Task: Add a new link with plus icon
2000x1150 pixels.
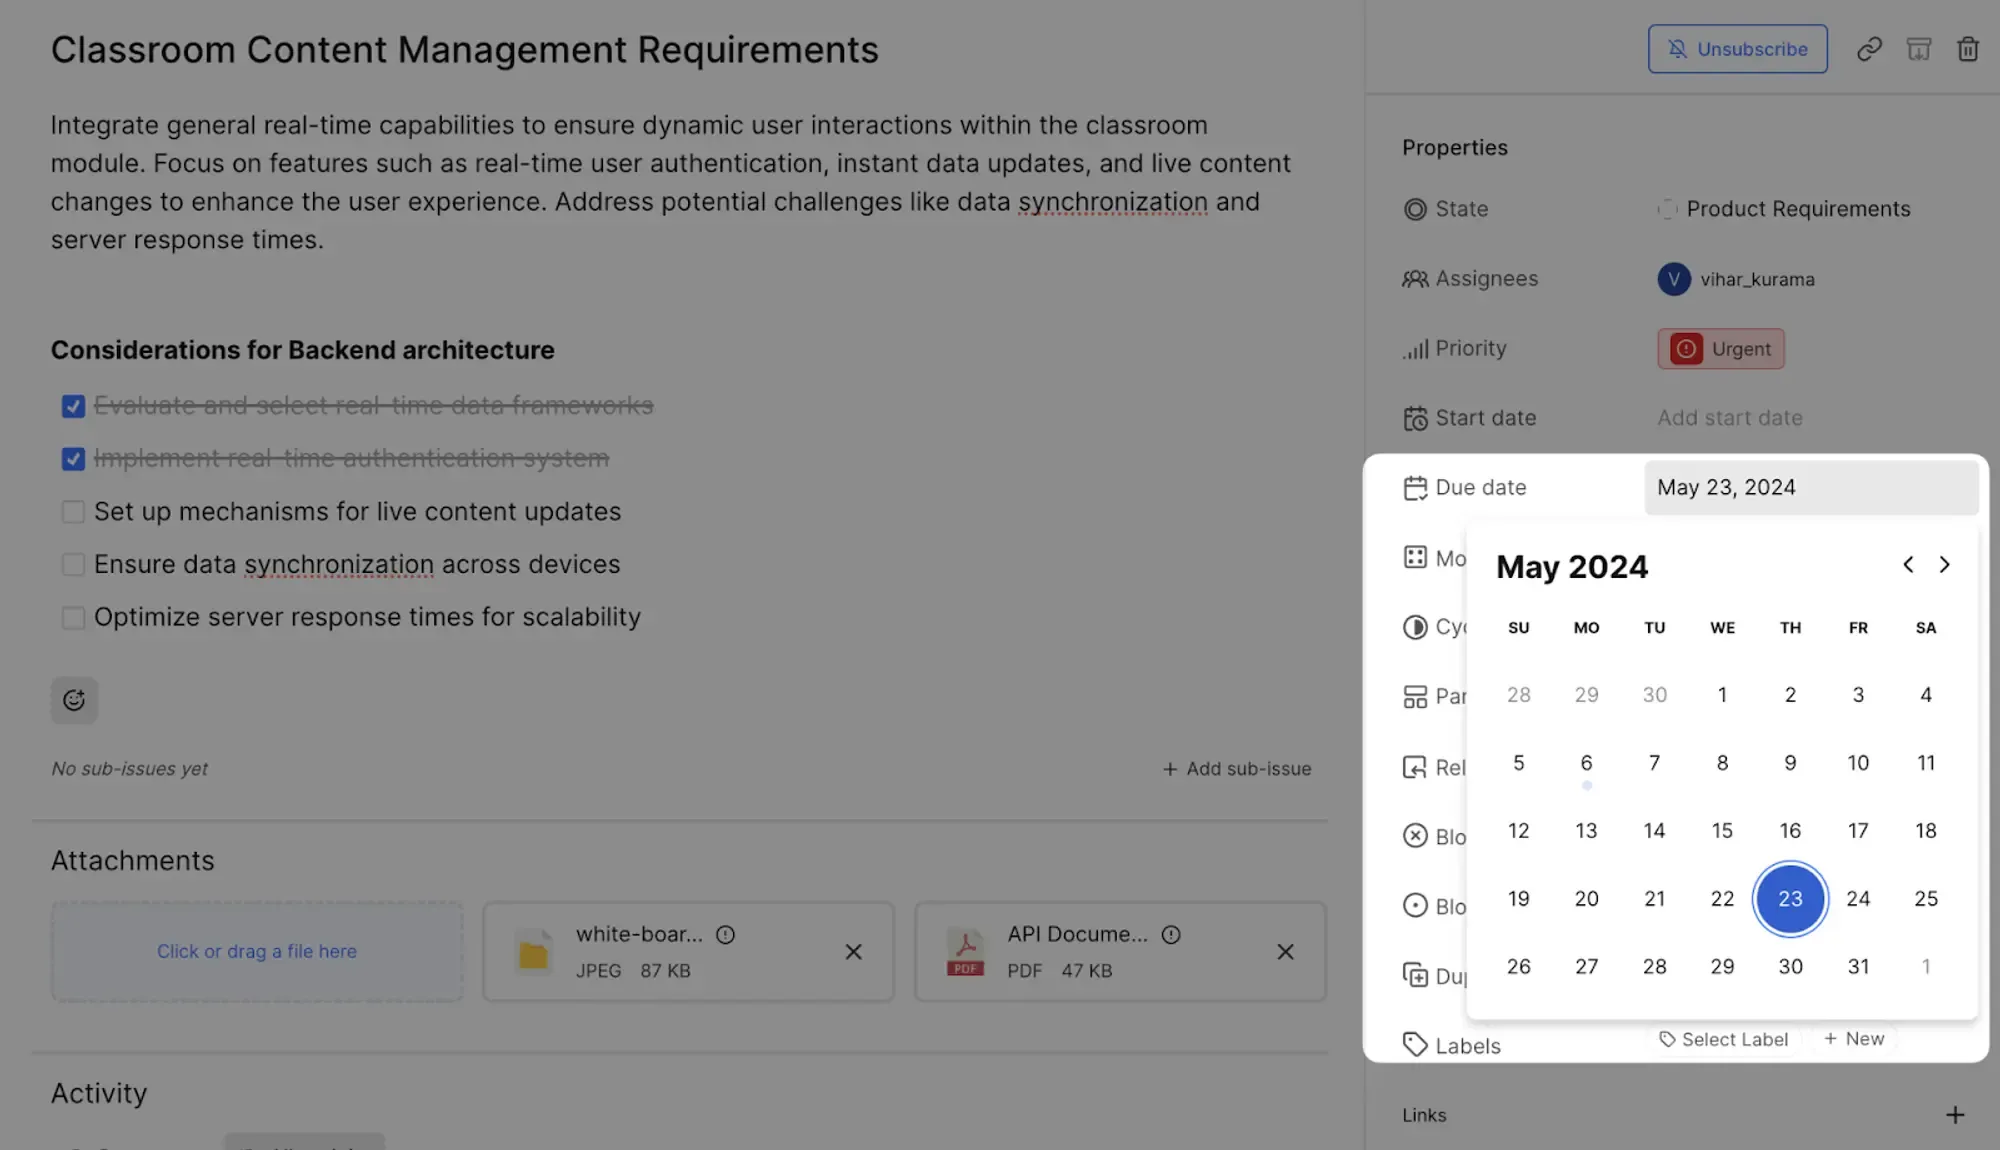Action: (1955, 1115)
